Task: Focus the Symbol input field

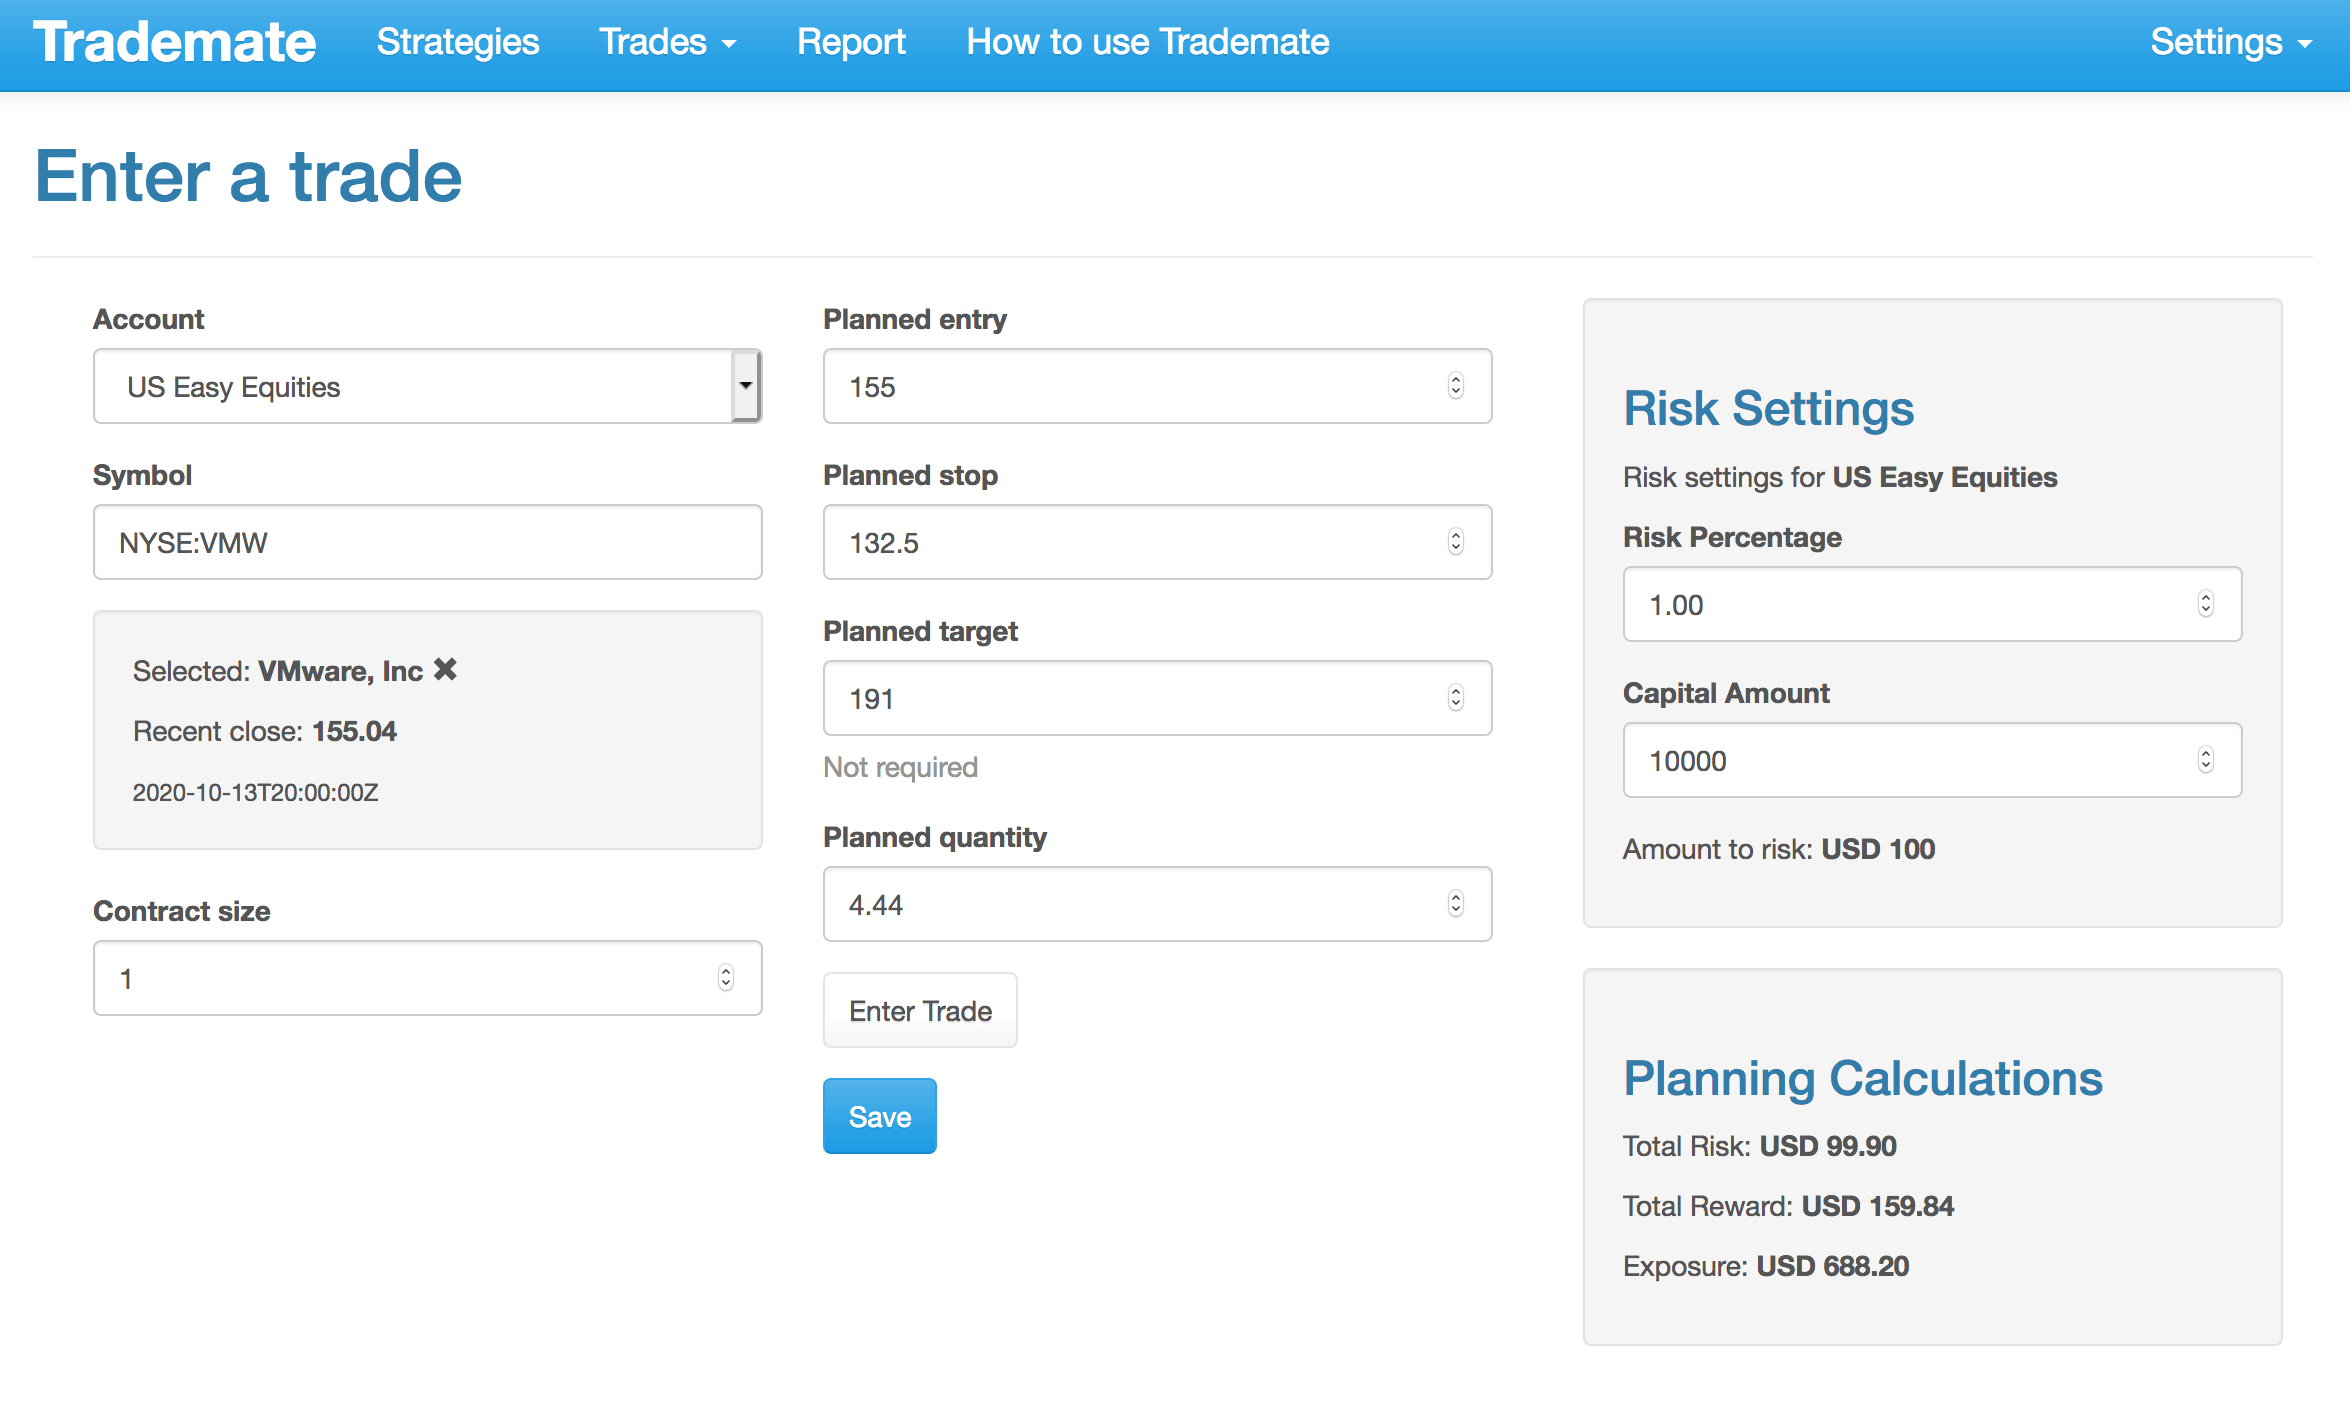Action: [x=428, y=542]
